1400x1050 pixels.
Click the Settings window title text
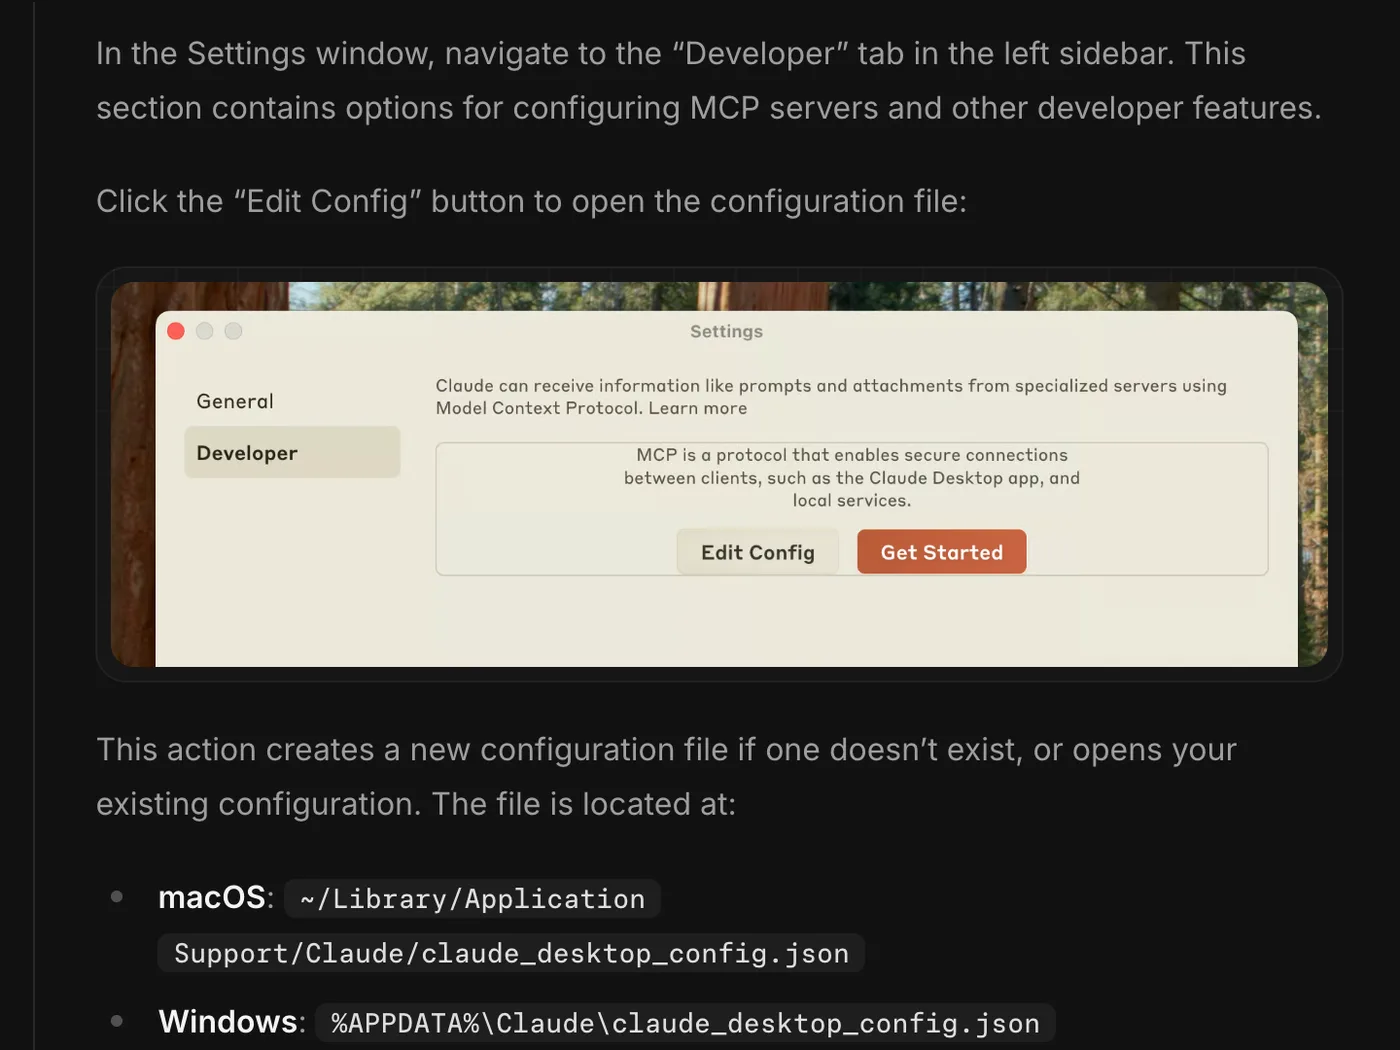tap(726, 331)
